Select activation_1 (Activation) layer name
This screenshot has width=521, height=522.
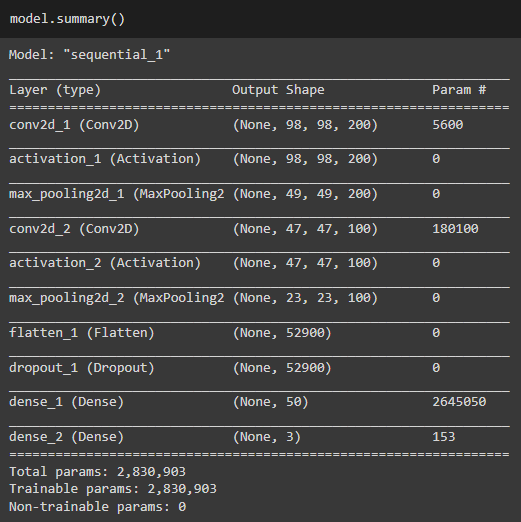pos(105,159)
